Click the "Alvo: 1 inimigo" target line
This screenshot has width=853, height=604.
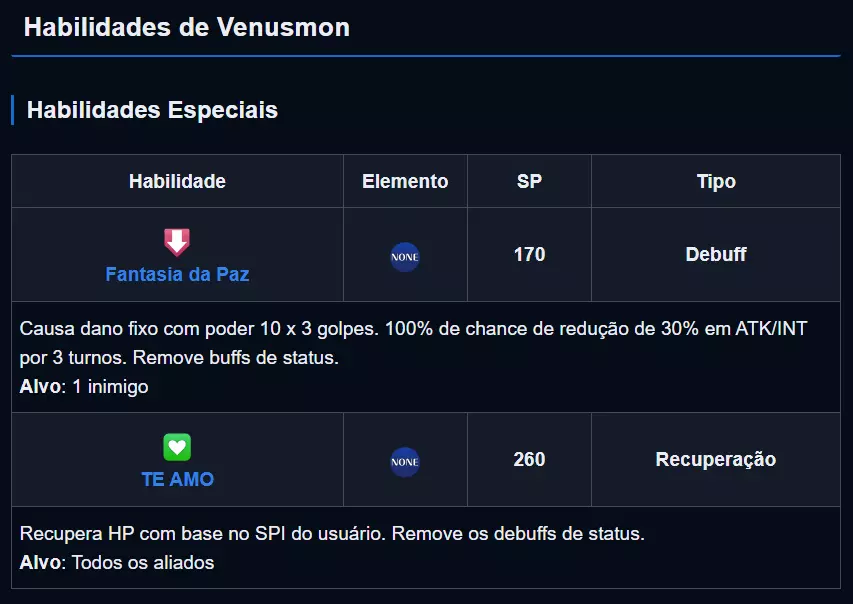click(84, 386)
